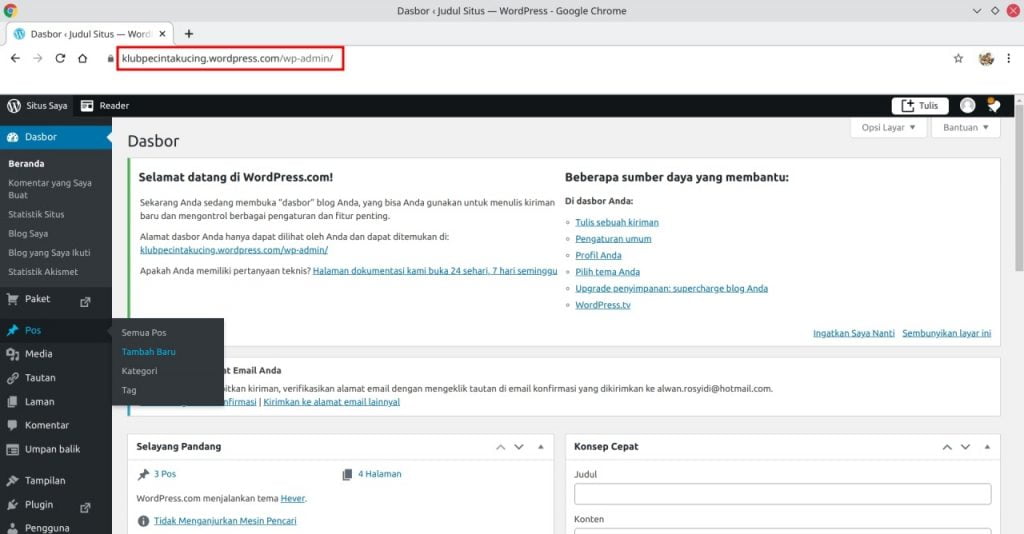Open the WordPress.tv link

pyautogui.click(x=603, y=305)
